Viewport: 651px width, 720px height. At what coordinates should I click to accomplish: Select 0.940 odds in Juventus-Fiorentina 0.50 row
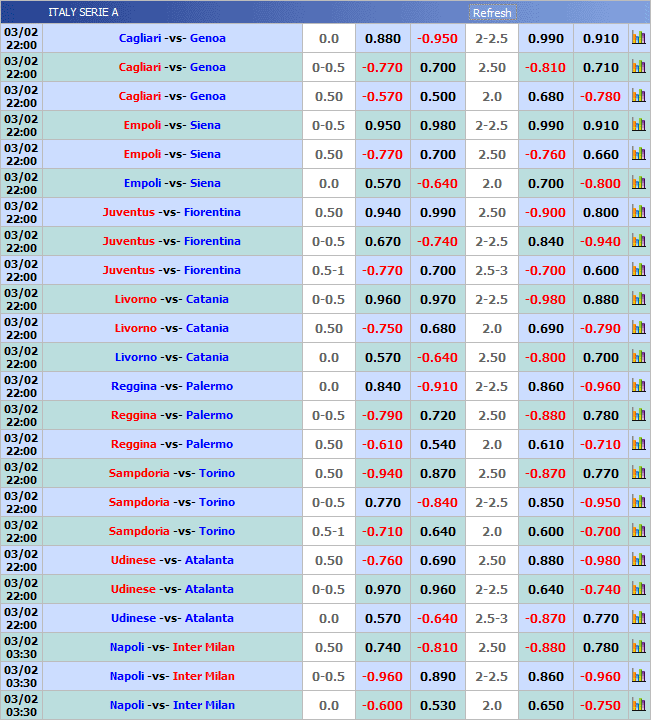pyautogui.click(x=382, y=212)
